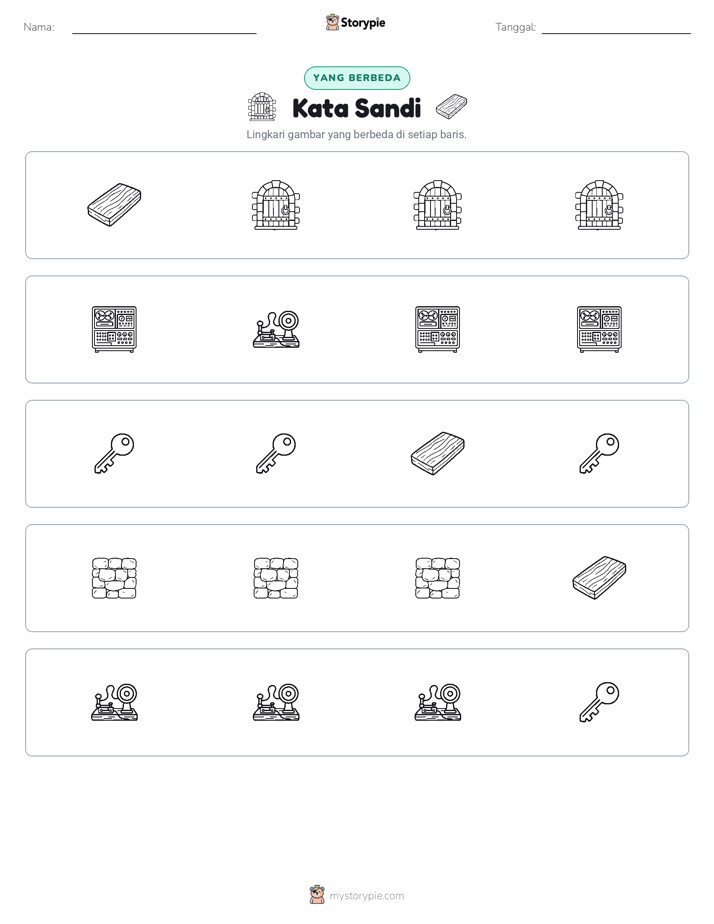Click the YANG BERBEDA badge
The height and width of the screenshot is (924, 714).
coord(357,78)
